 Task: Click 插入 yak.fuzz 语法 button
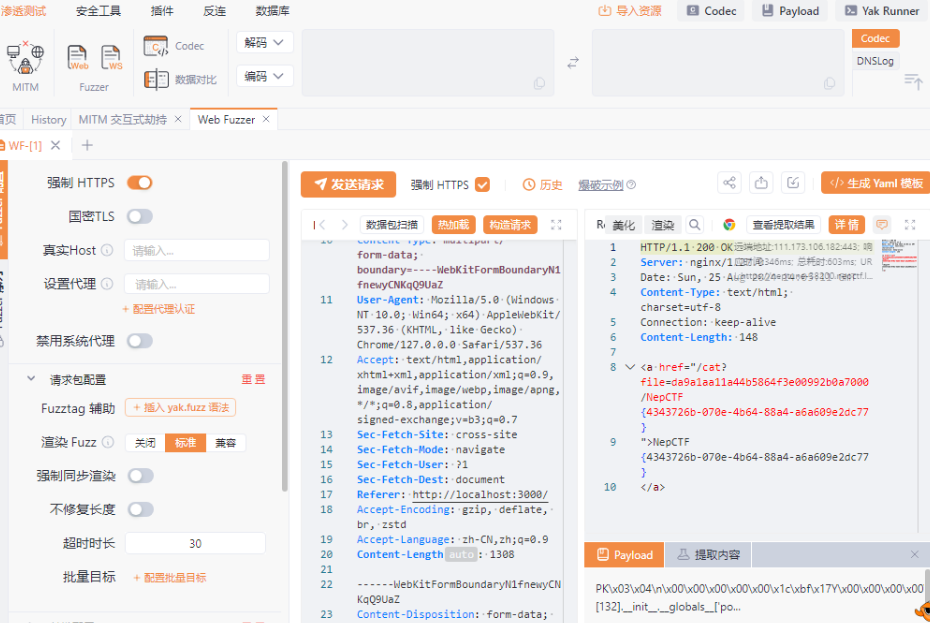[x=180, y=408]
